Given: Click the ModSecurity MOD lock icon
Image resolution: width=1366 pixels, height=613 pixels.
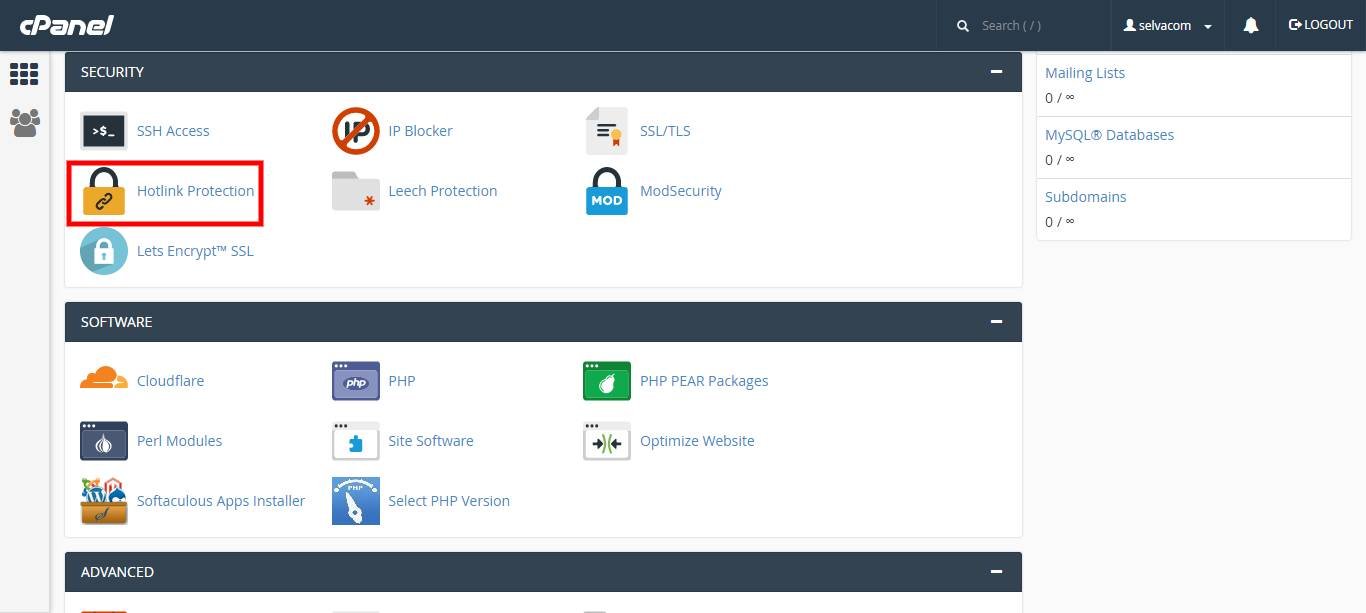Looking at the screenshot, I should [x=607, y=191].
